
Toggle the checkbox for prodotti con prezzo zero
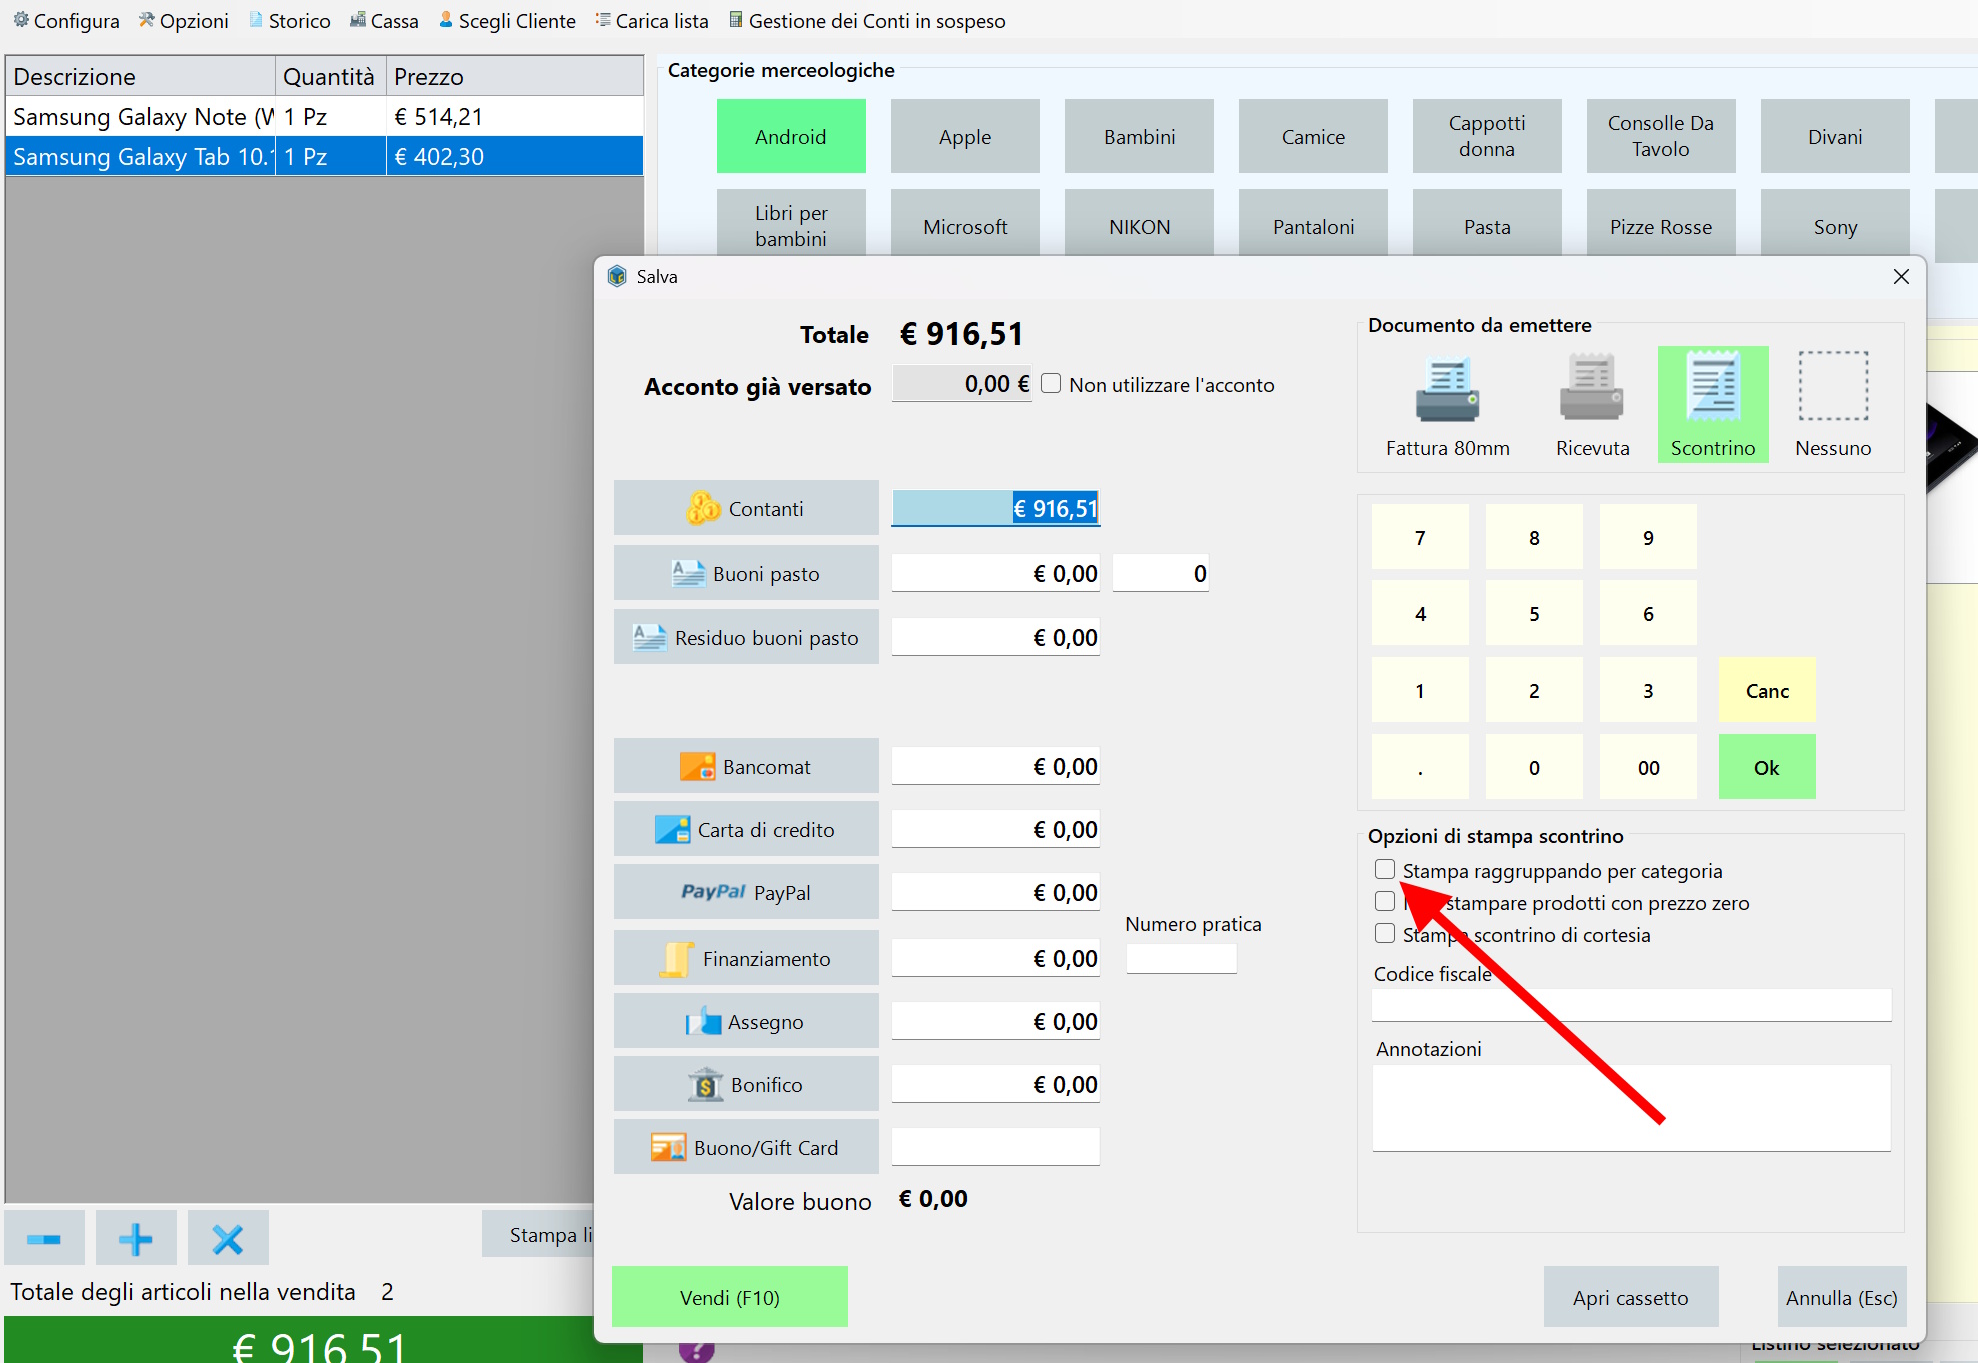1385,902
